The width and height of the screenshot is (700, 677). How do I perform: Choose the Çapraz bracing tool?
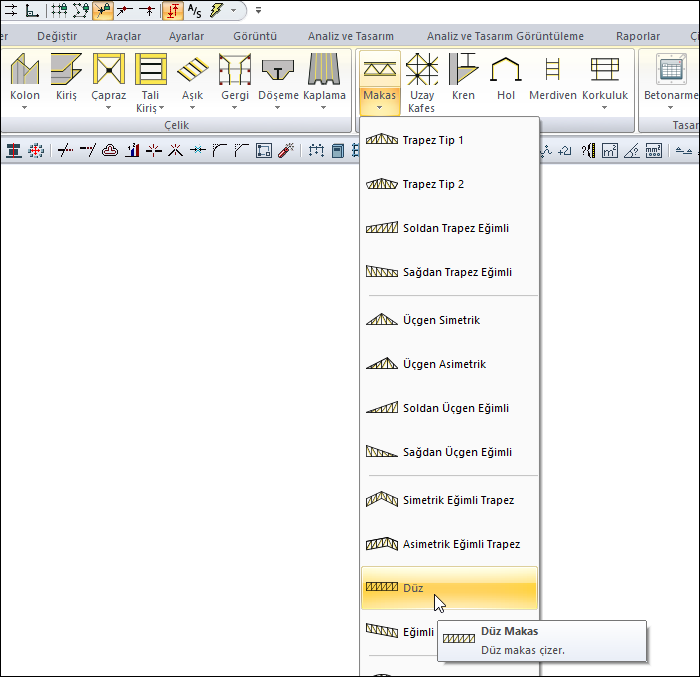108,70
